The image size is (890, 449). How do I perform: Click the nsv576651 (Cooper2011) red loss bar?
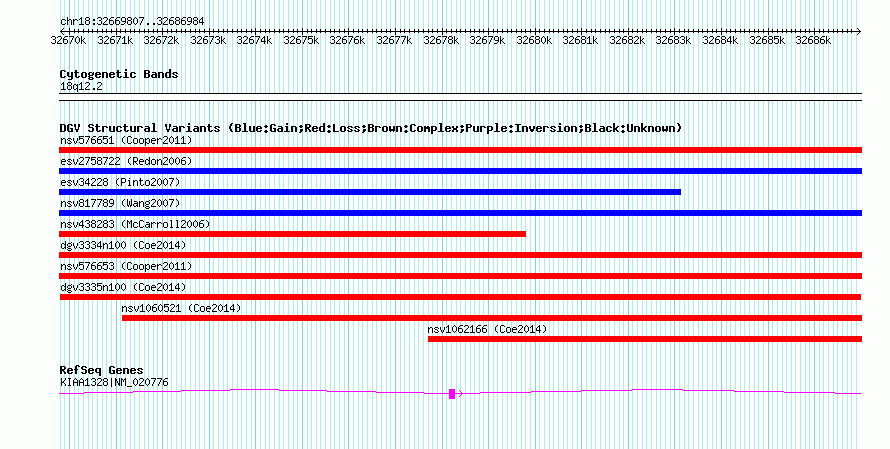[460, 150]
